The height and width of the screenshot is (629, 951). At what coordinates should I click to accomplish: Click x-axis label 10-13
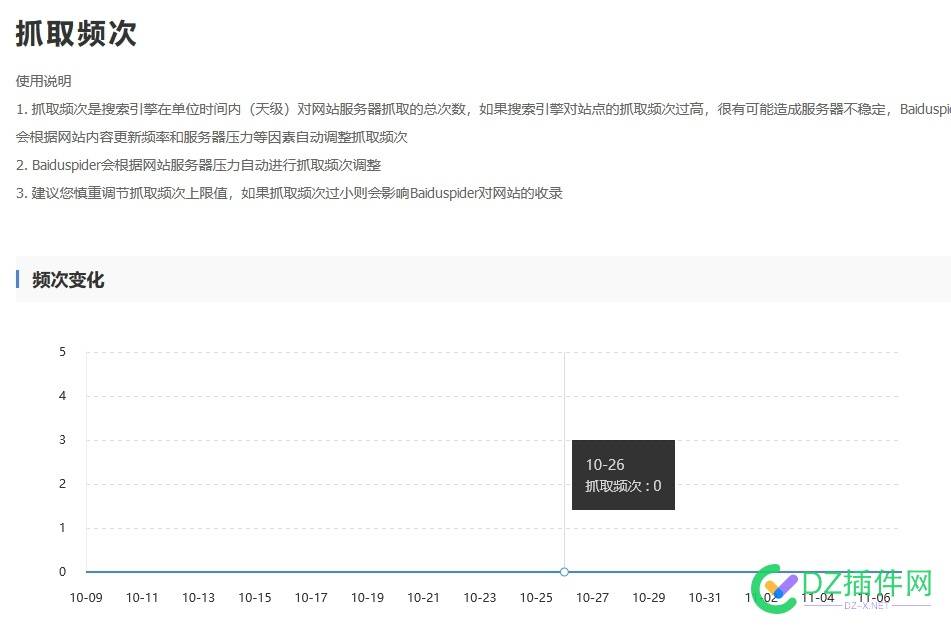pyautogui.click(x=198, y=597)
